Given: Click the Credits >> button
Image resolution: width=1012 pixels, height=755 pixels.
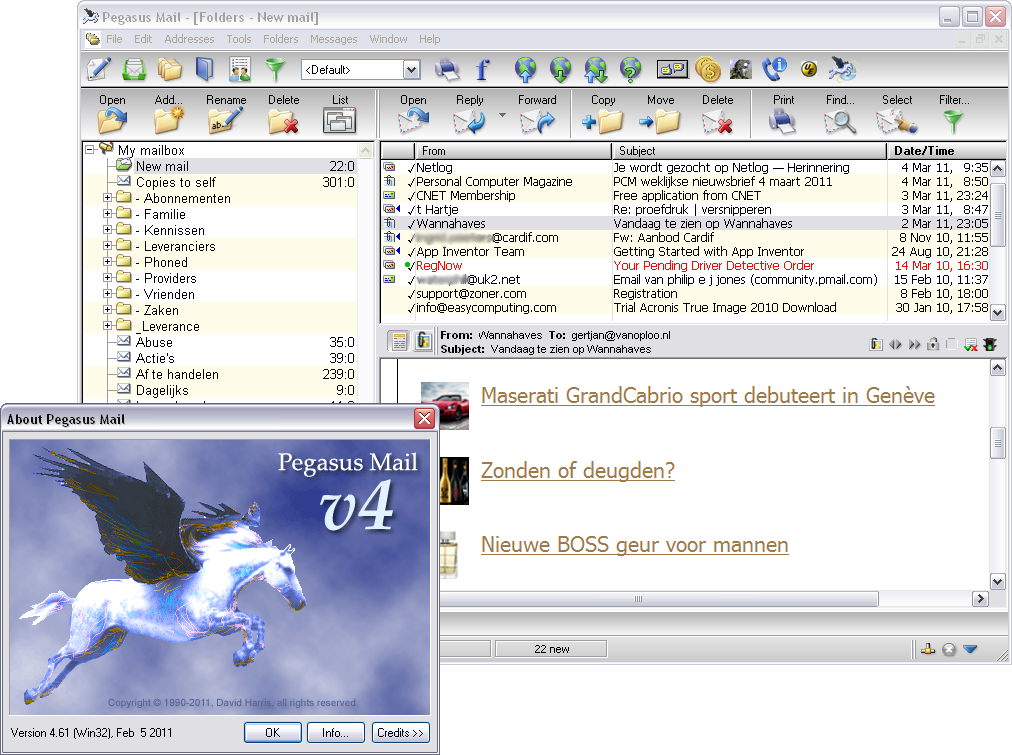Looking at the screenshot, I should click(400, 733).
